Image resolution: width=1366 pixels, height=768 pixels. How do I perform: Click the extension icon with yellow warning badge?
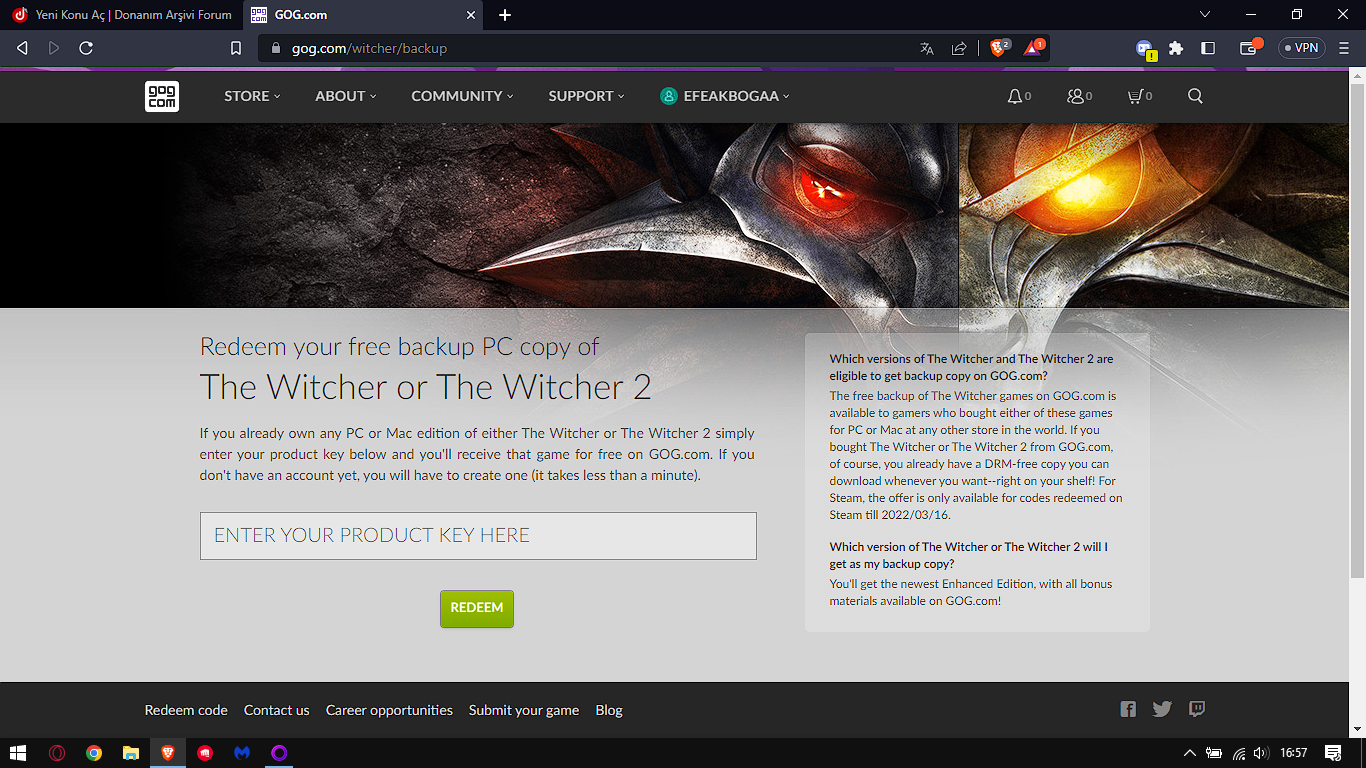click(x=1145, y=49)
